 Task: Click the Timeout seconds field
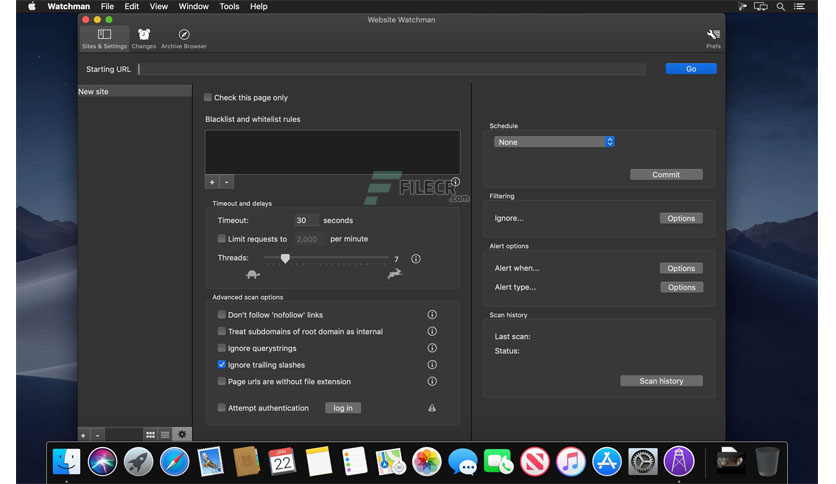point(306,220)
